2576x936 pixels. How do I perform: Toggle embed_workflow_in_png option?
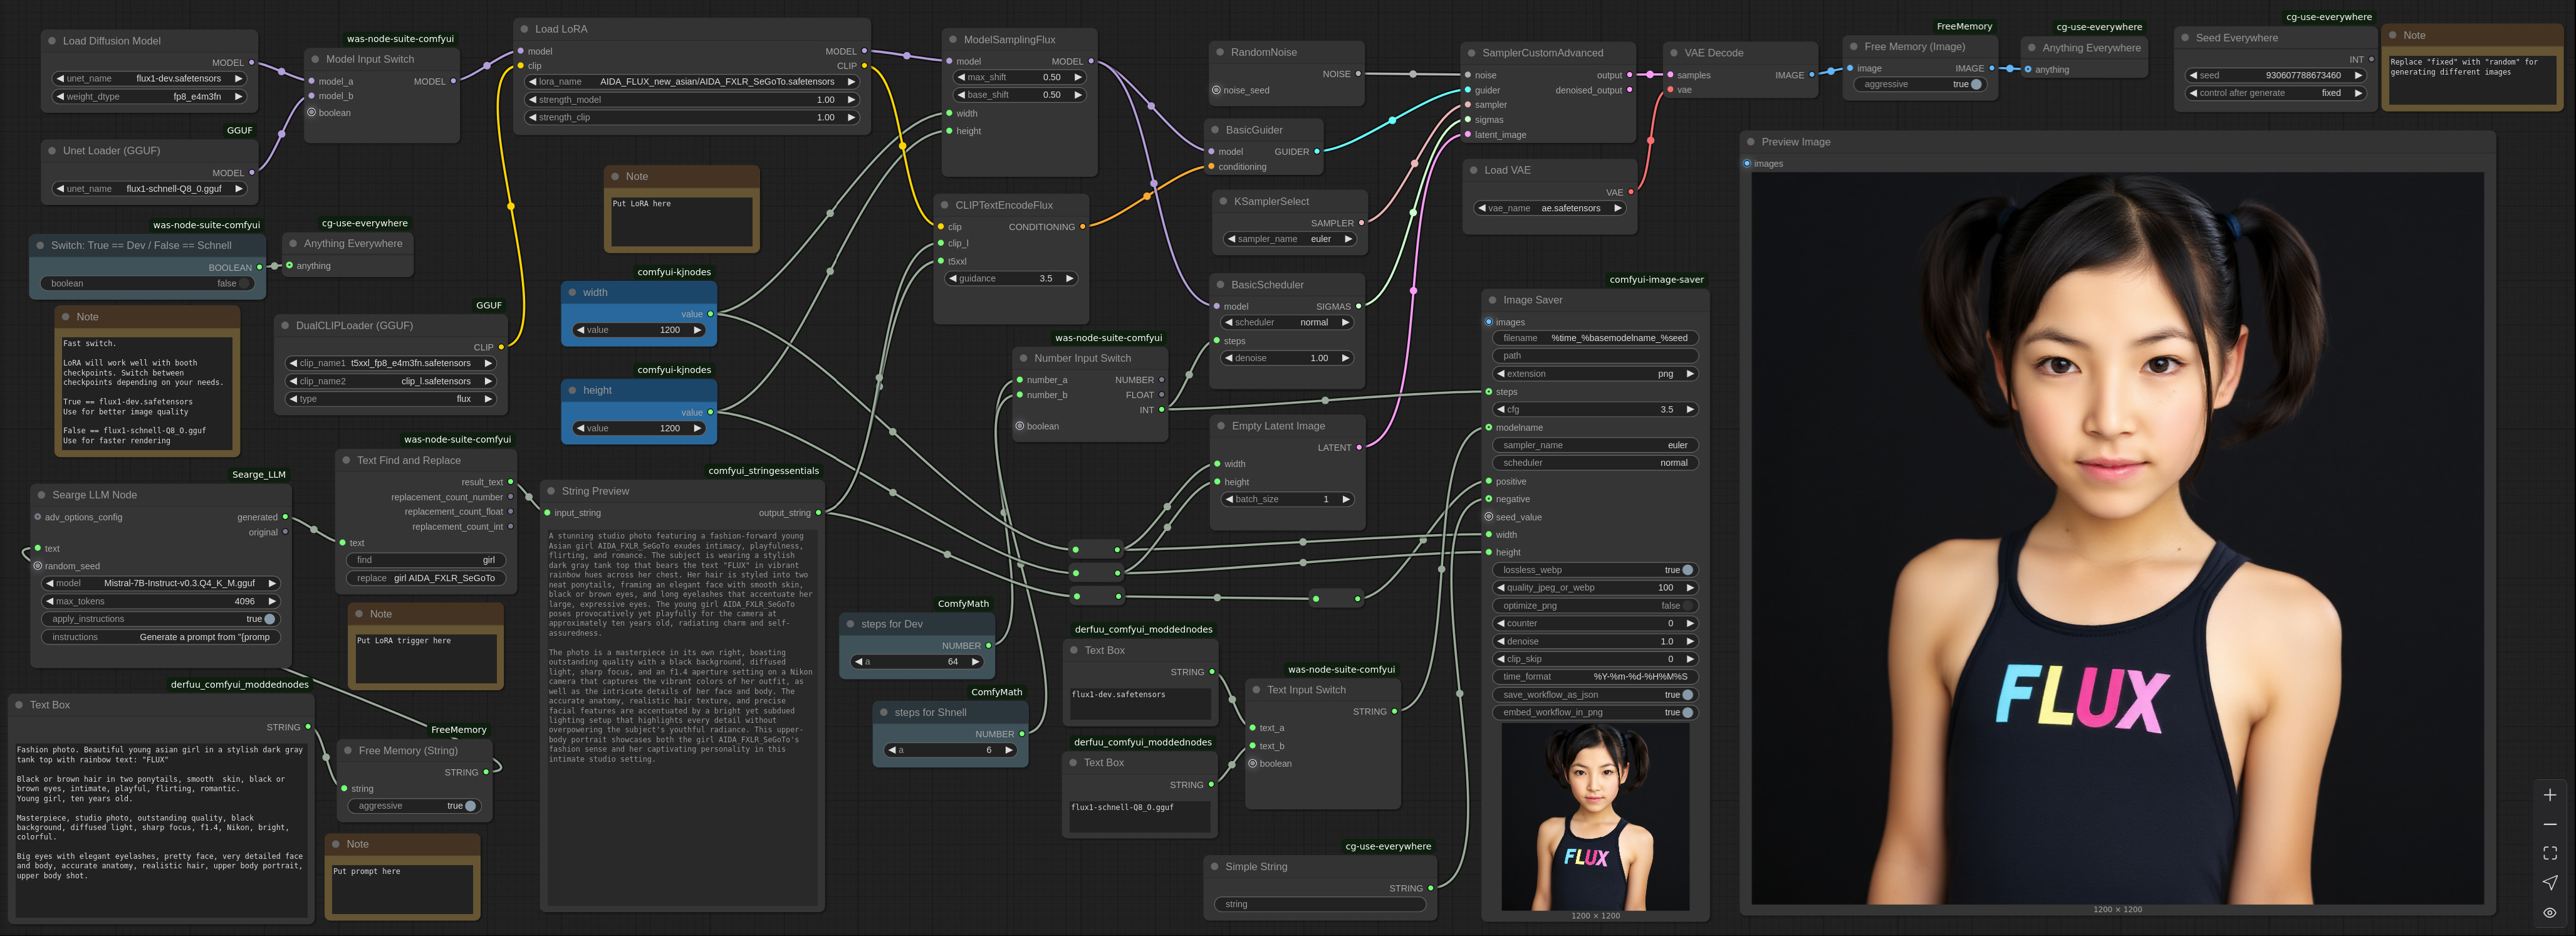(1595, 713)
